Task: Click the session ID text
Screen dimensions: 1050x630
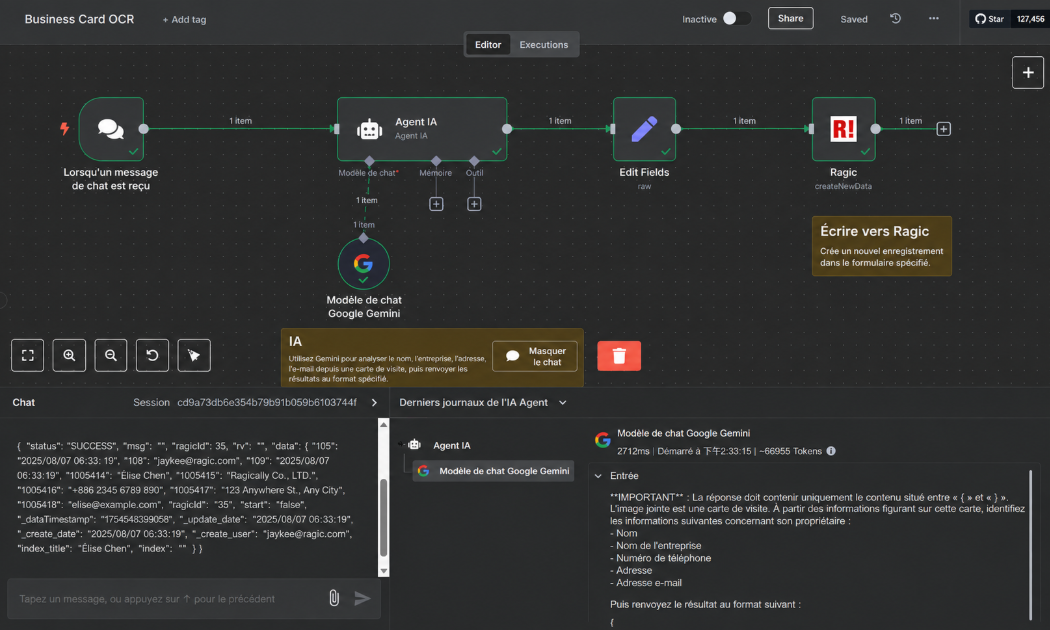Action: [x=267, y=402]
